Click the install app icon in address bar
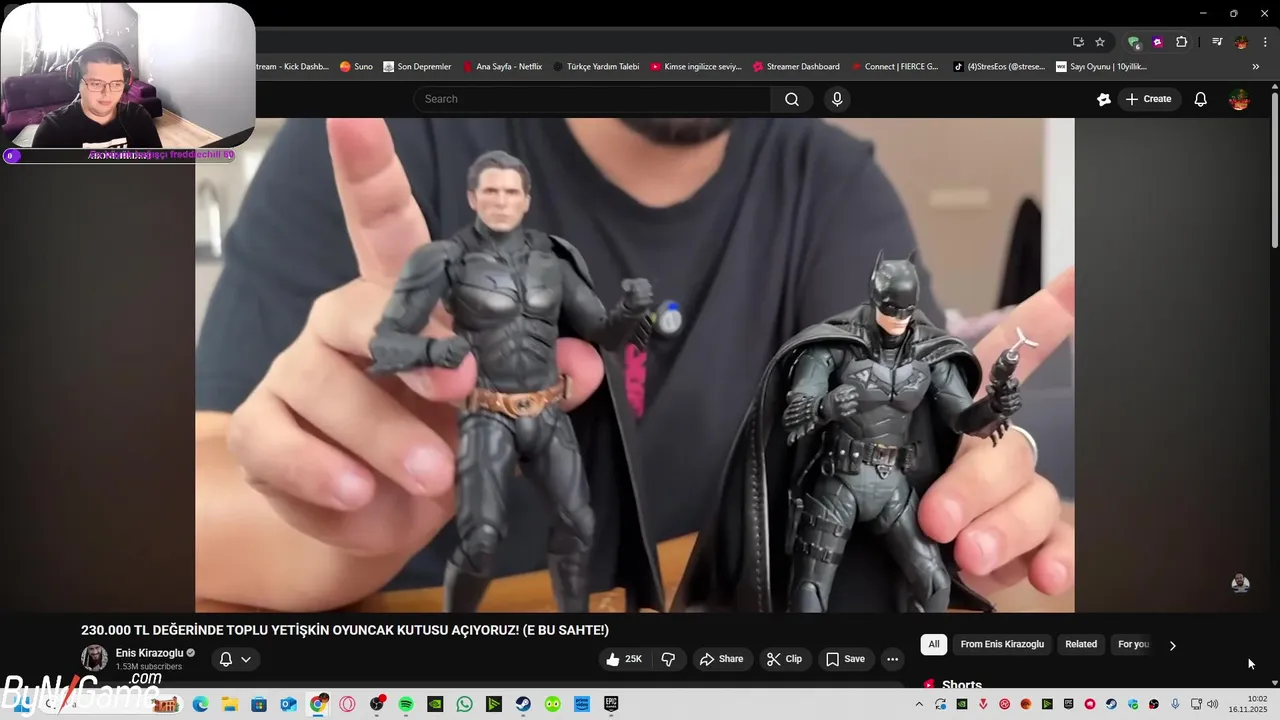1280x720 pixels. [x=1078, y=42]
